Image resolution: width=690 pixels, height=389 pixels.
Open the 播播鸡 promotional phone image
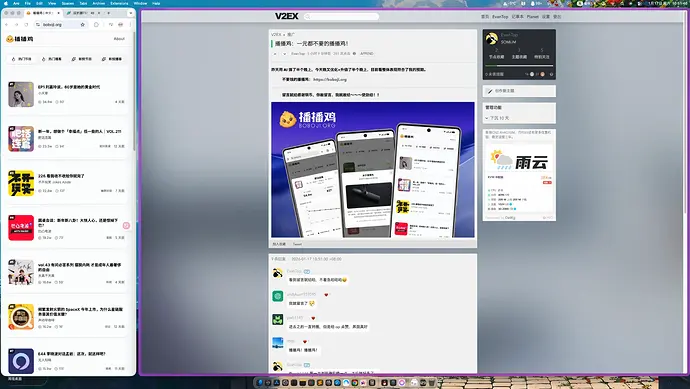point(373,170)
